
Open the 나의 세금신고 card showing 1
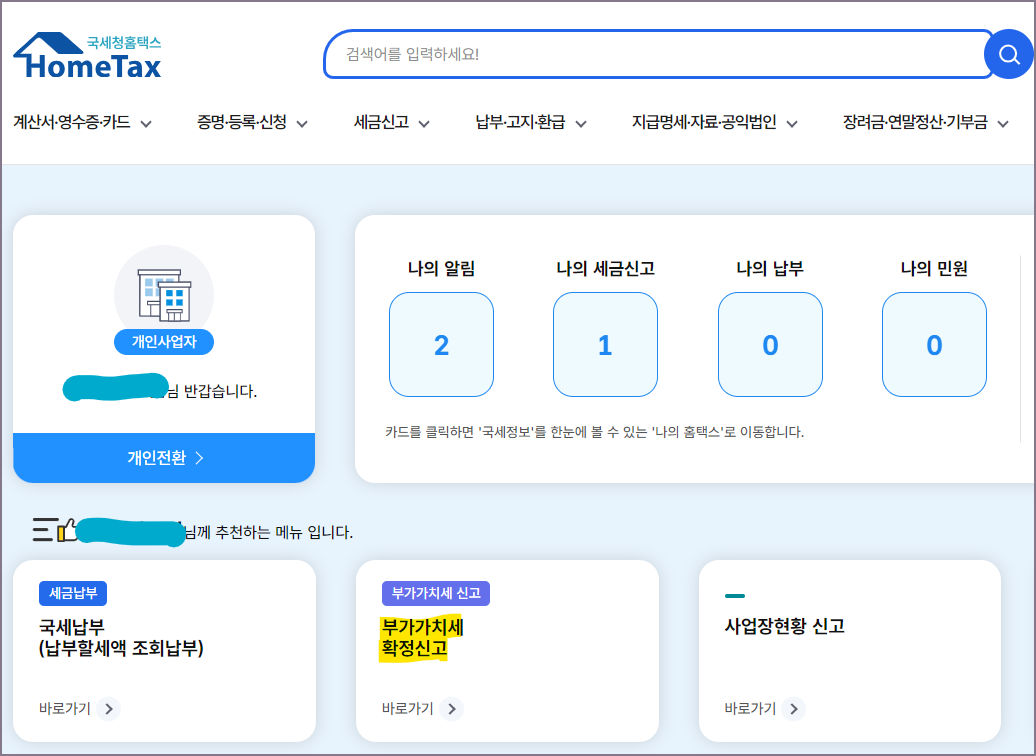click(x=605, y=342)
